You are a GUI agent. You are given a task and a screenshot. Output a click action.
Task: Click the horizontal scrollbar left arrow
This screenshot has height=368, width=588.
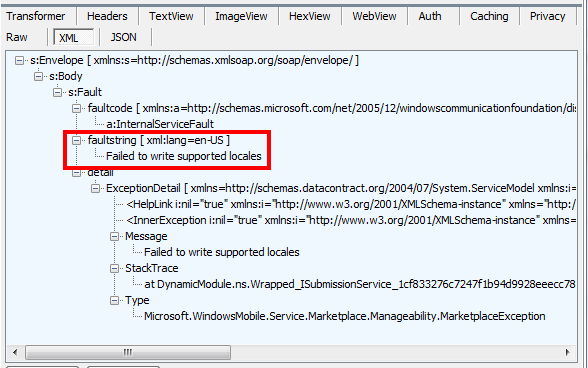pyautogui.click(x=15, y=352)
